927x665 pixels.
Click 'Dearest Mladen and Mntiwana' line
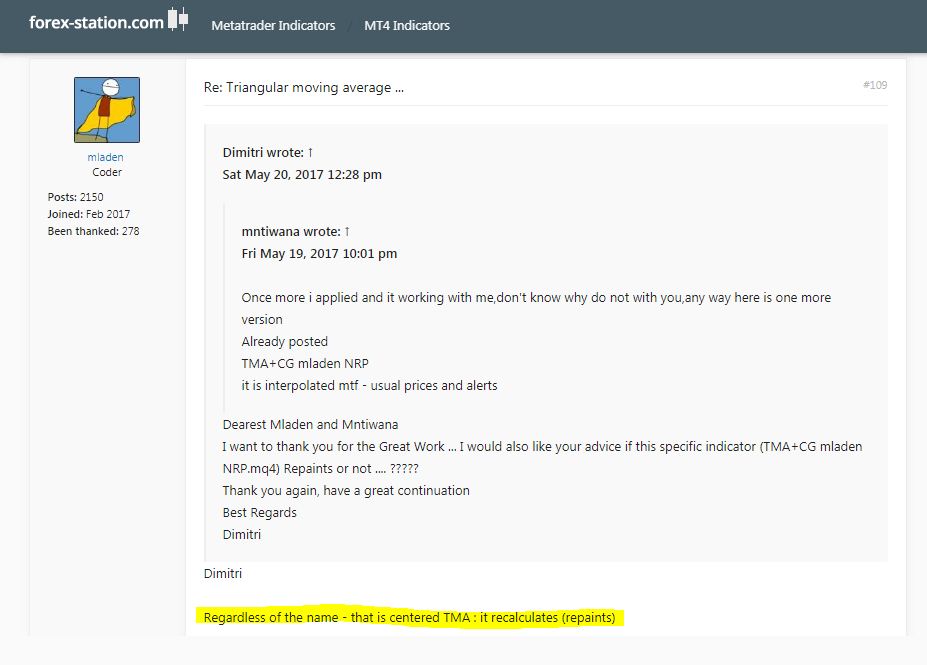click(x=310, y=424)
